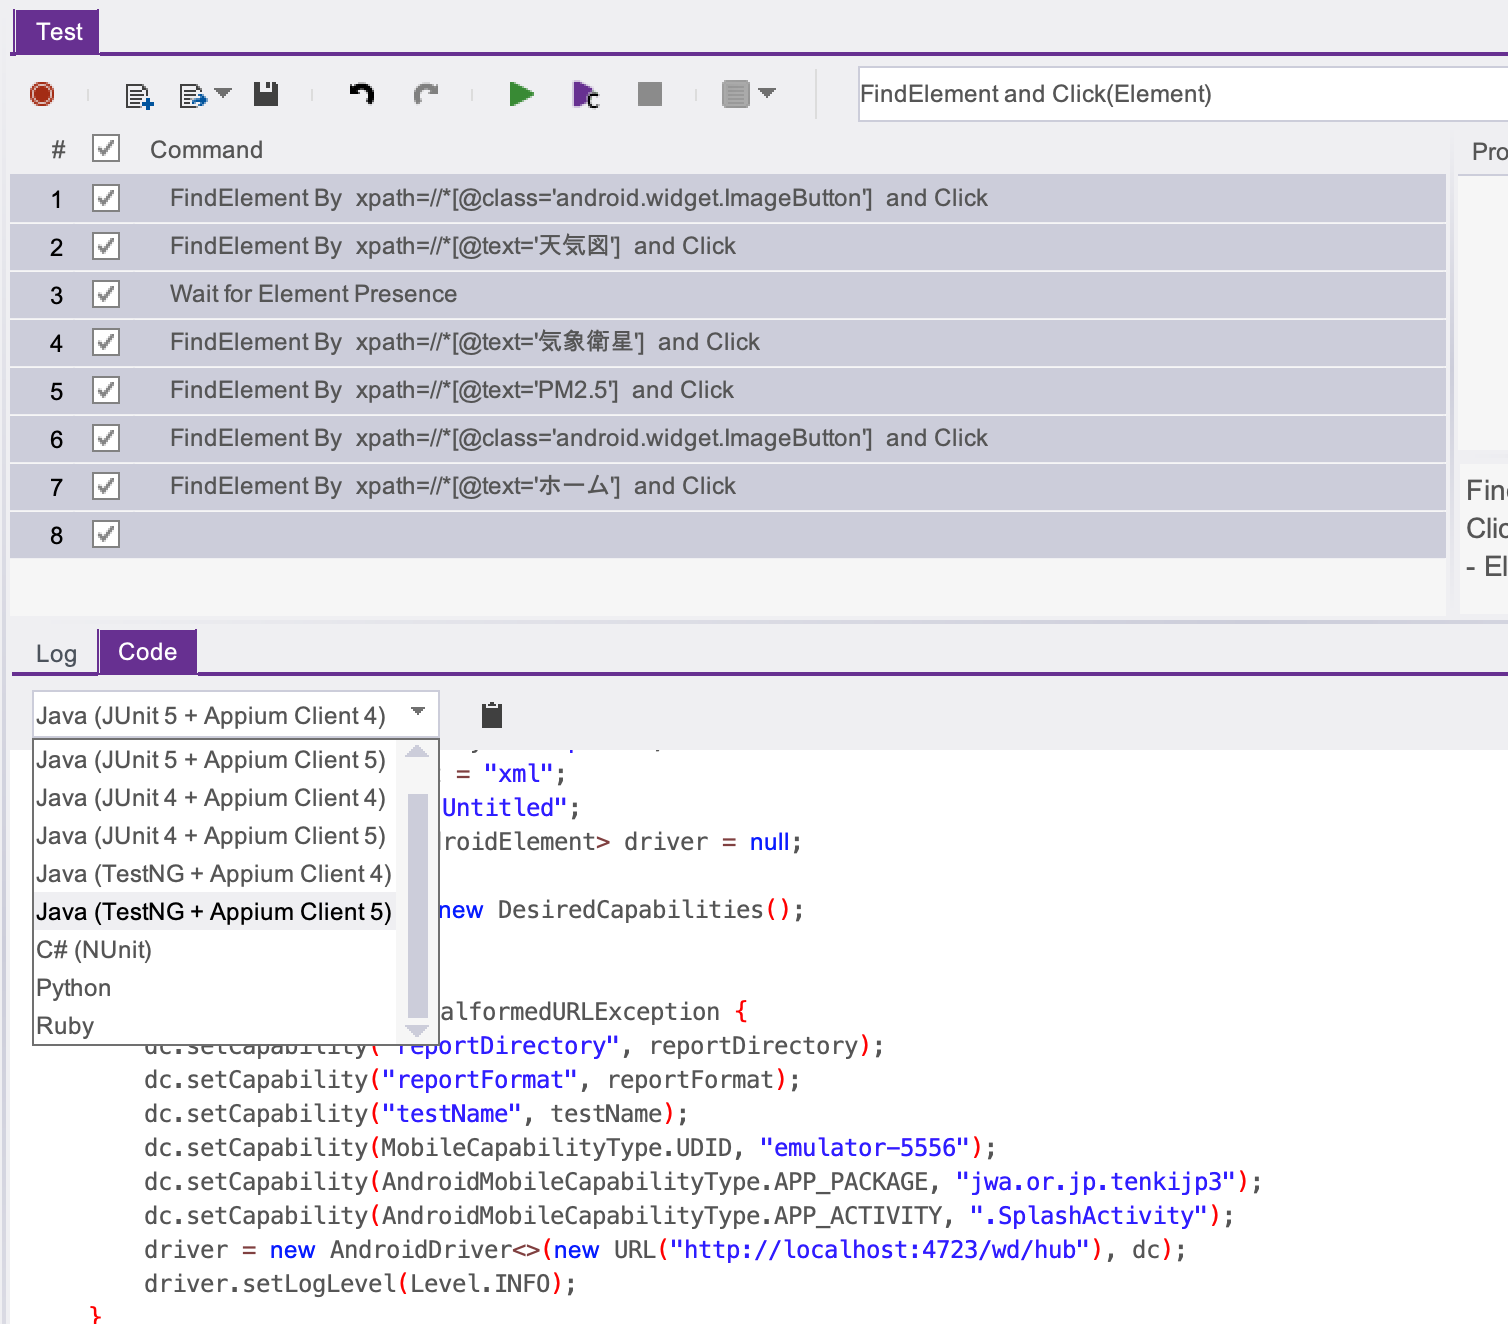Open the export script dropdown arrow

[x=223, y=93]
